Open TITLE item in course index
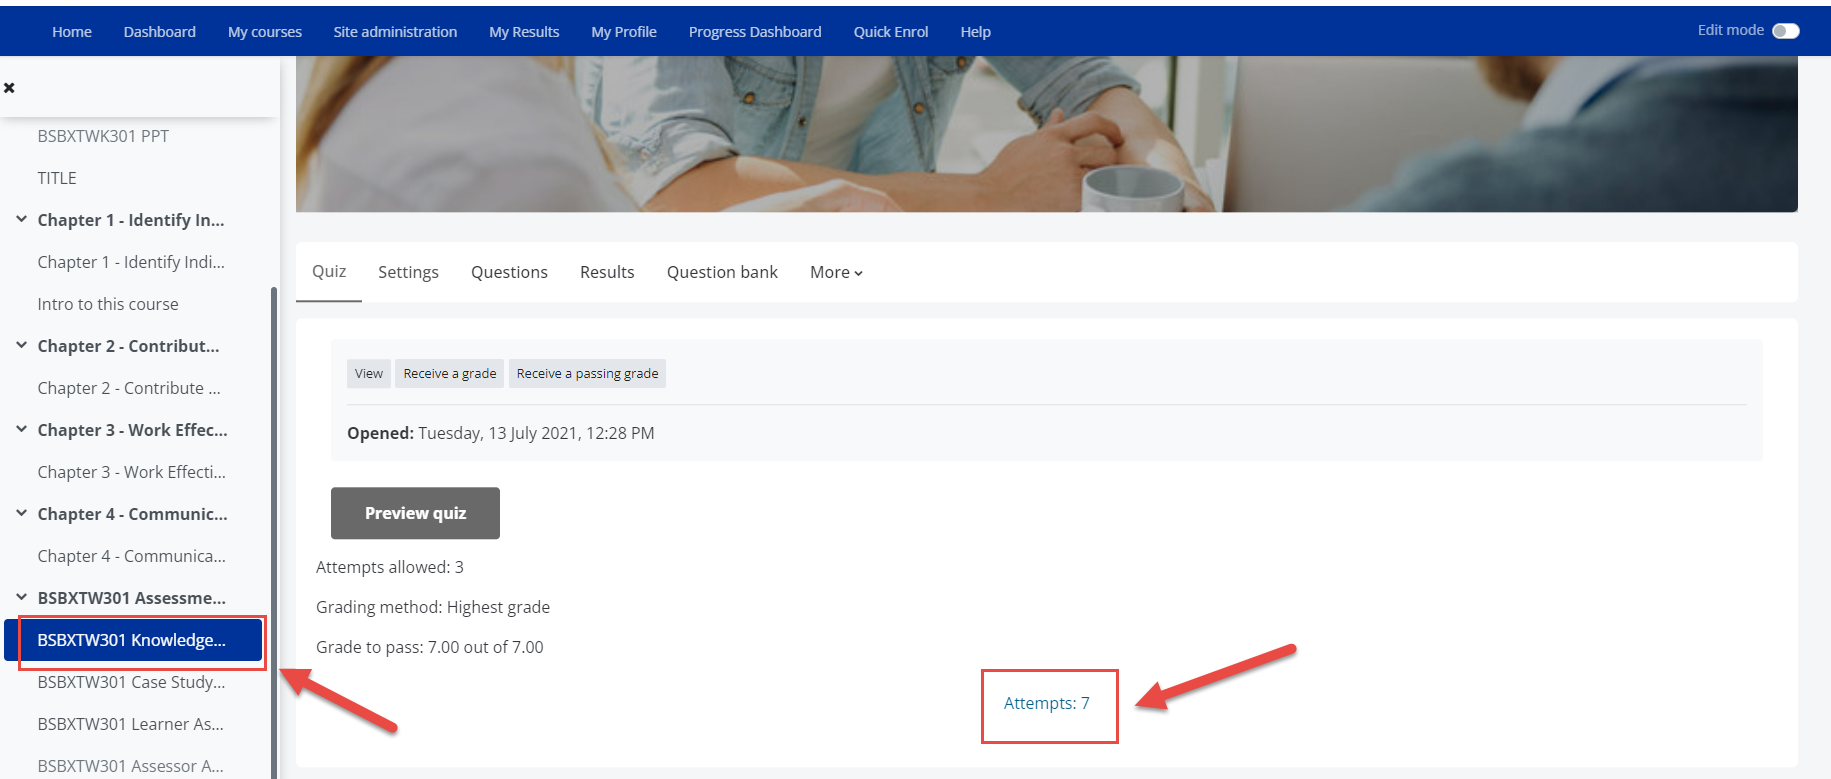 click(57, 178)
